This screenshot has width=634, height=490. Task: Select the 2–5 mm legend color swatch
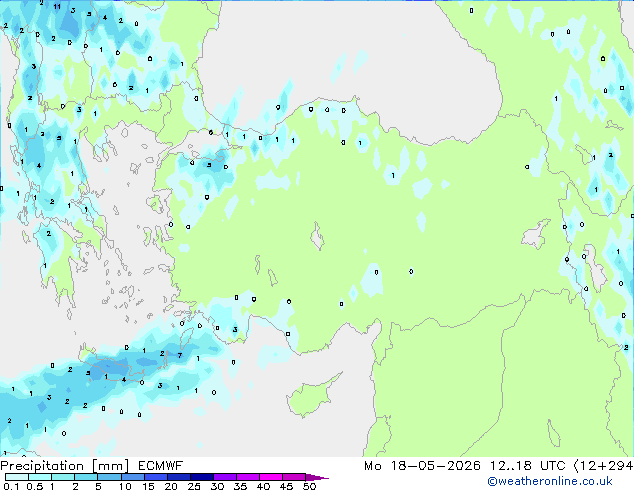[86, 477]
